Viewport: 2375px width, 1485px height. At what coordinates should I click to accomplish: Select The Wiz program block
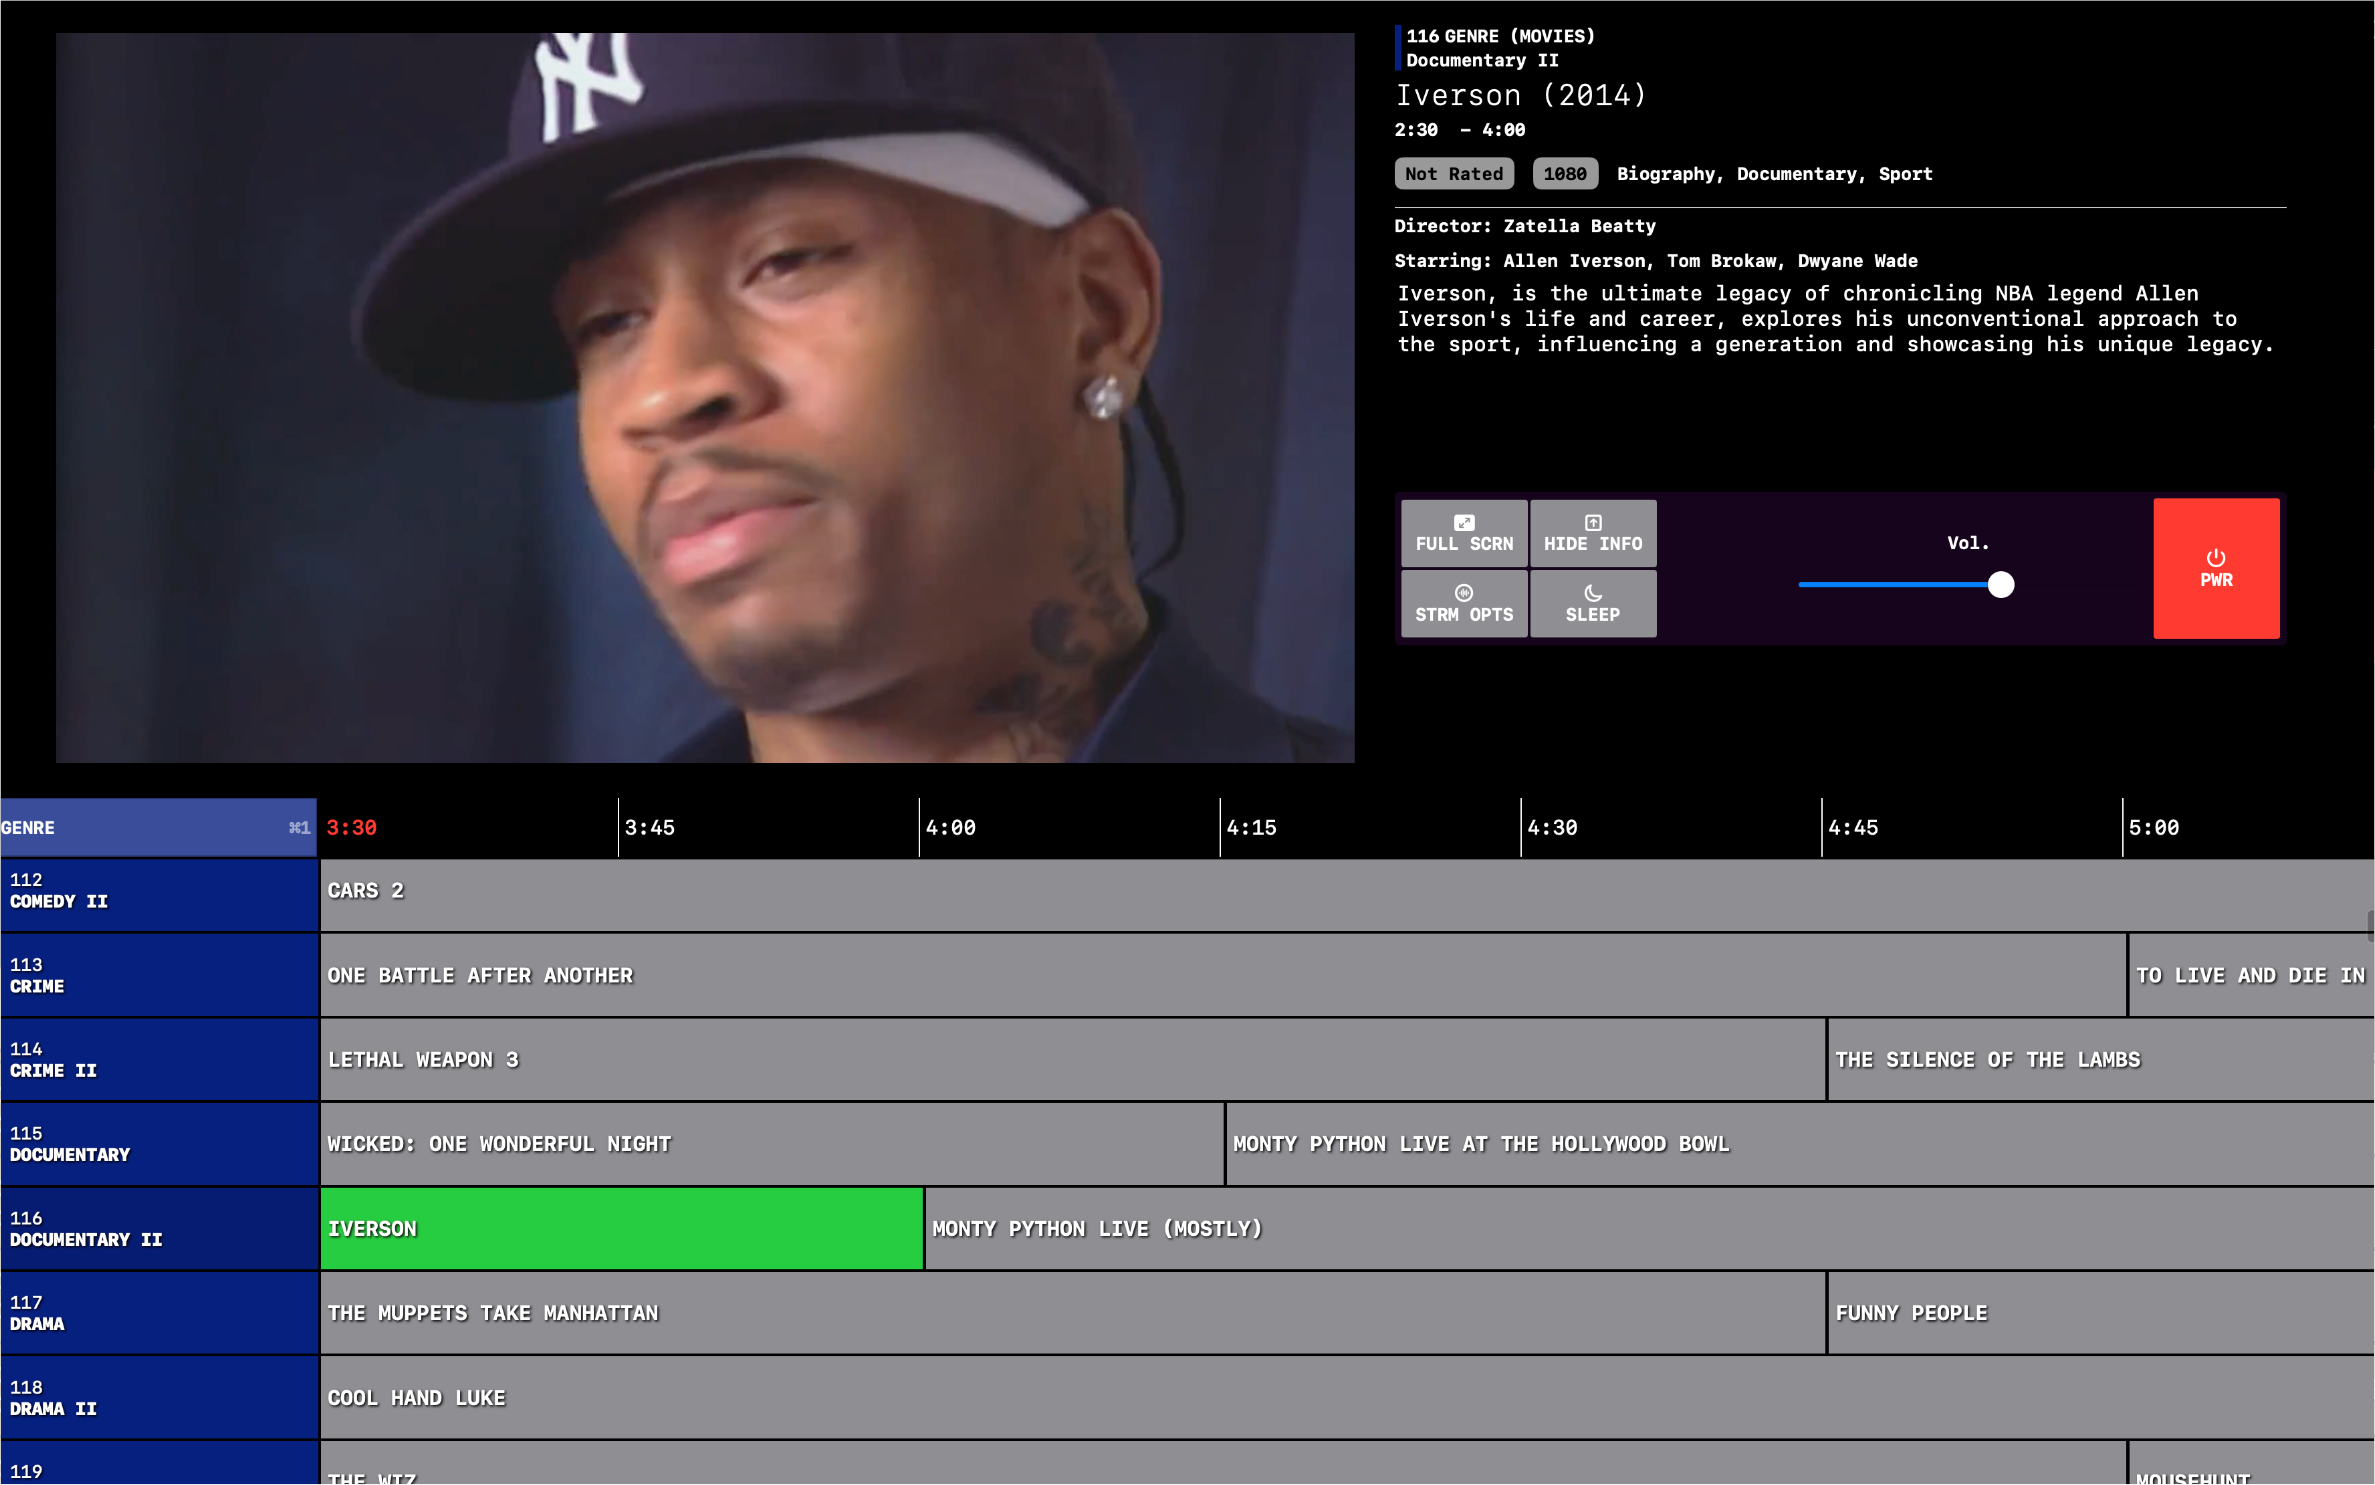(x=1223, y=1464)
